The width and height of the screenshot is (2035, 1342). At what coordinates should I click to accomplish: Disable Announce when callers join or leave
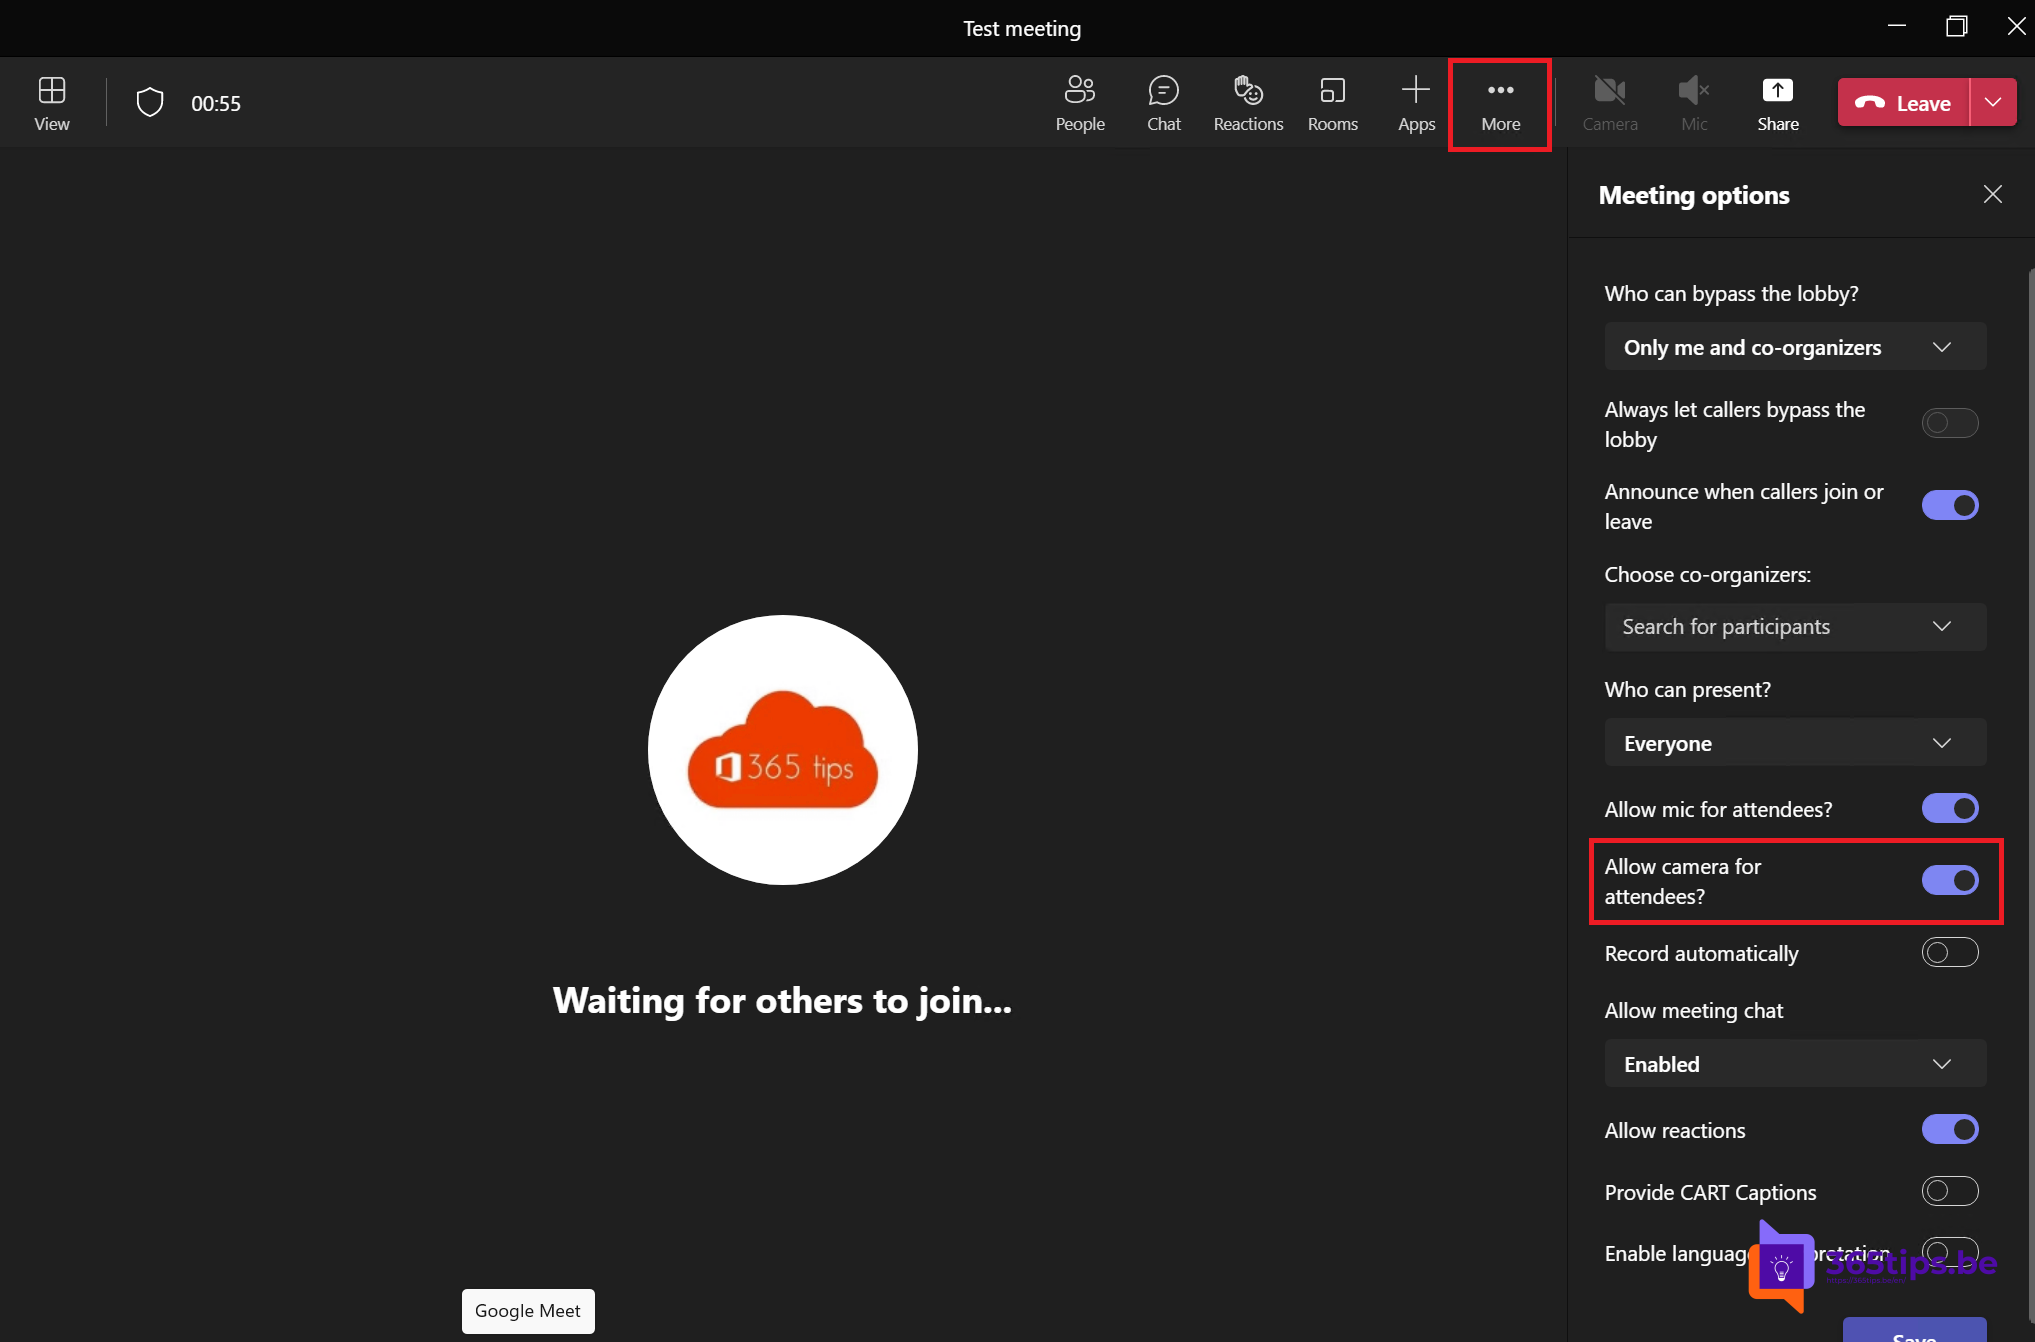tap(1950, 505)
